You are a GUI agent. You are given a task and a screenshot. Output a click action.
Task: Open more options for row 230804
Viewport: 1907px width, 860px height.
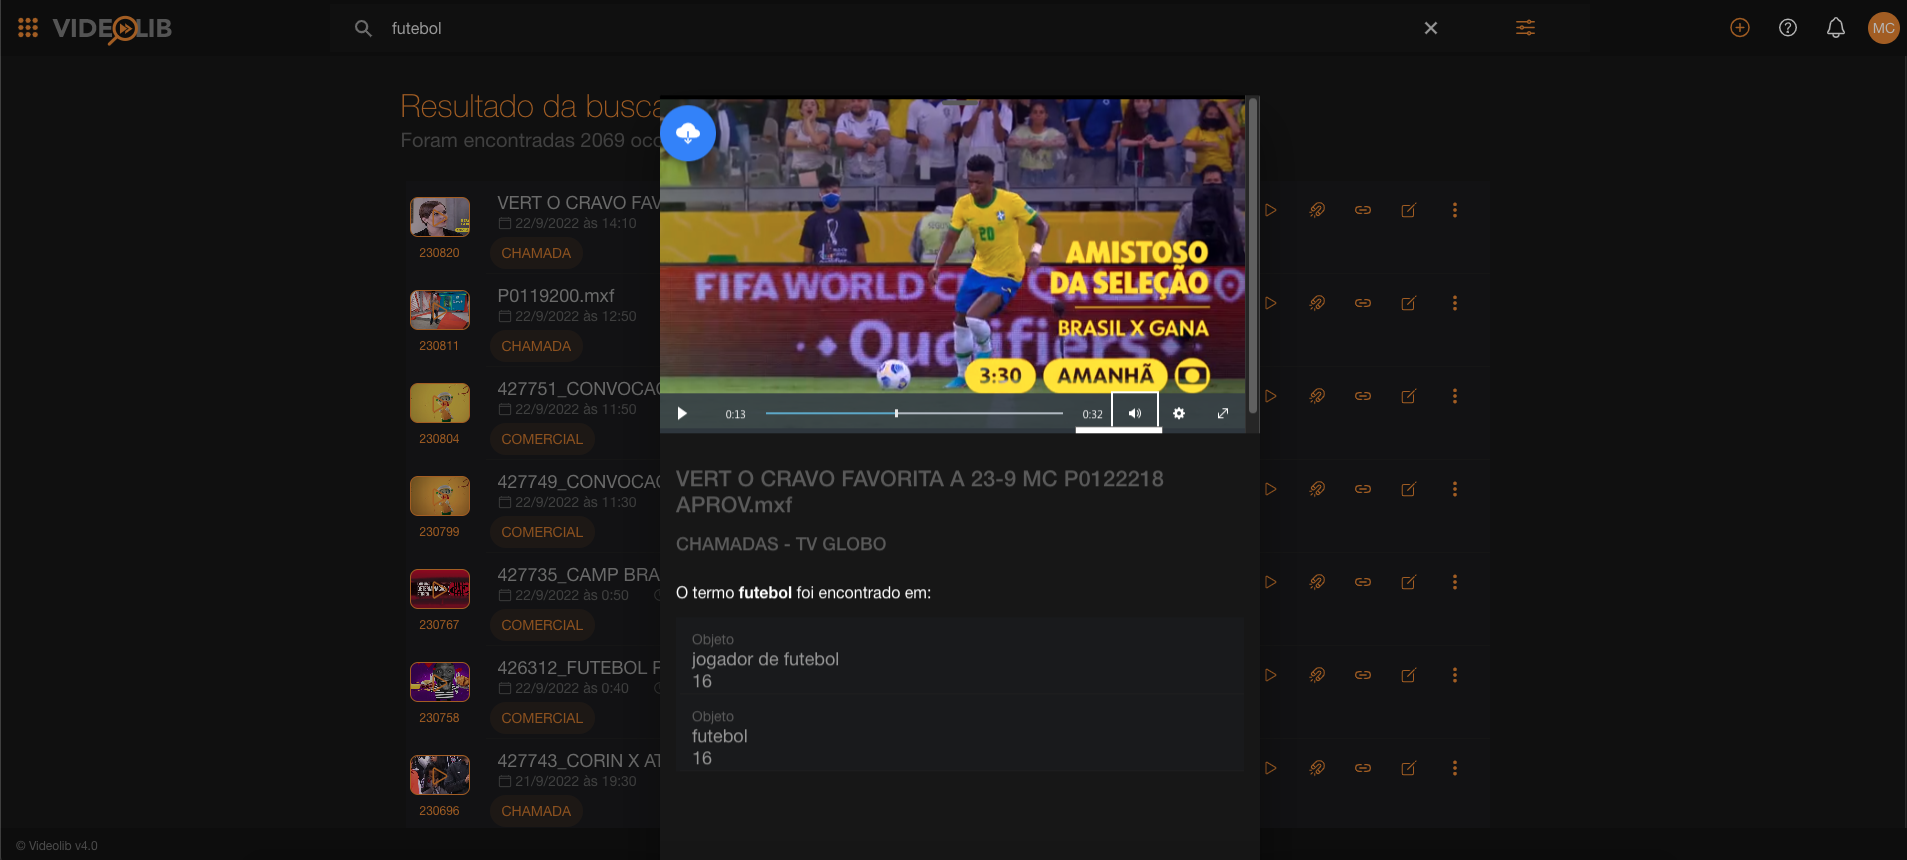coord(1455,396)
